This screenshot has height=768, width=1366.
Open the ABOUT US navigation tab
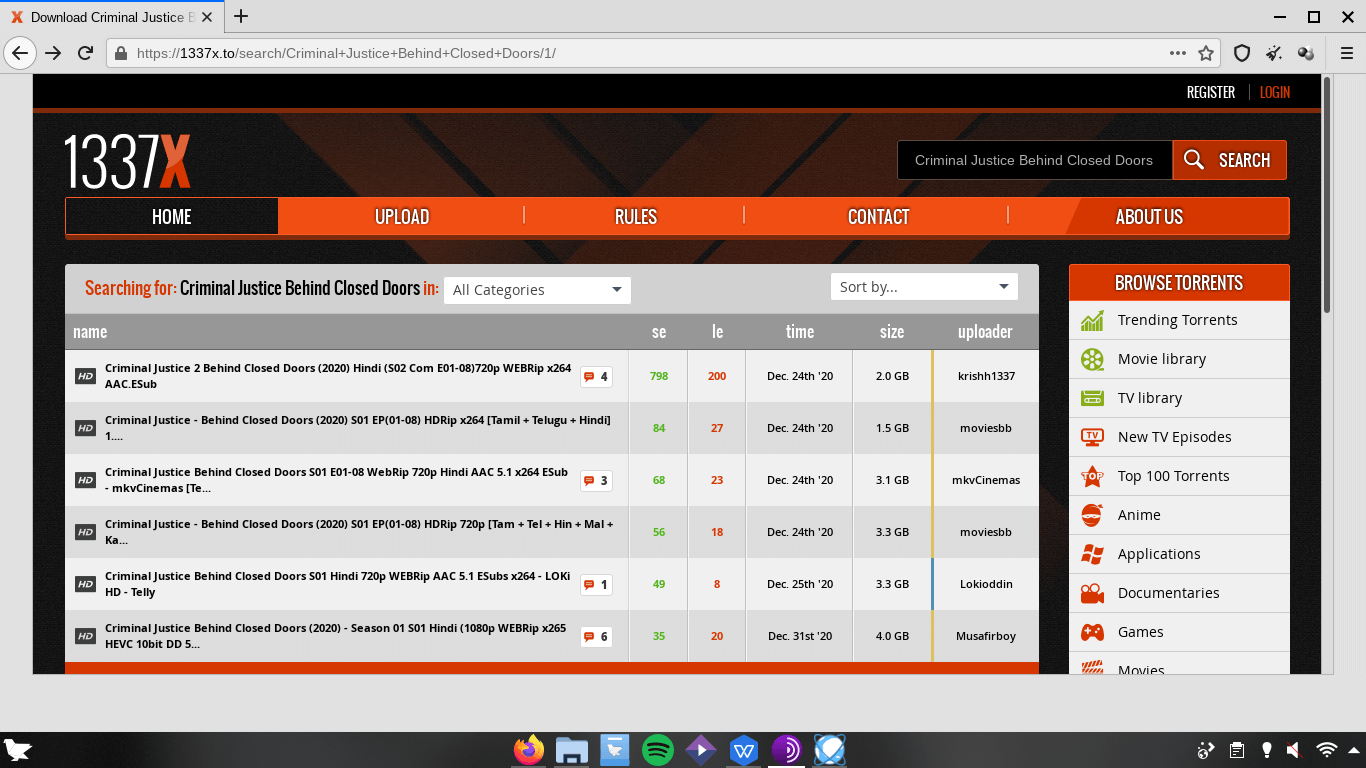tap(1149, 216)
